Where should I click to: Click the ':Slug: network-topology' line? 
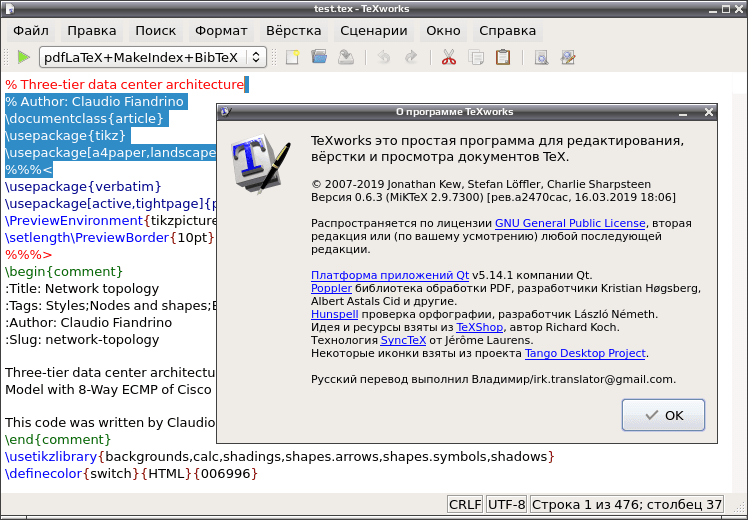[x=82, y=340]
